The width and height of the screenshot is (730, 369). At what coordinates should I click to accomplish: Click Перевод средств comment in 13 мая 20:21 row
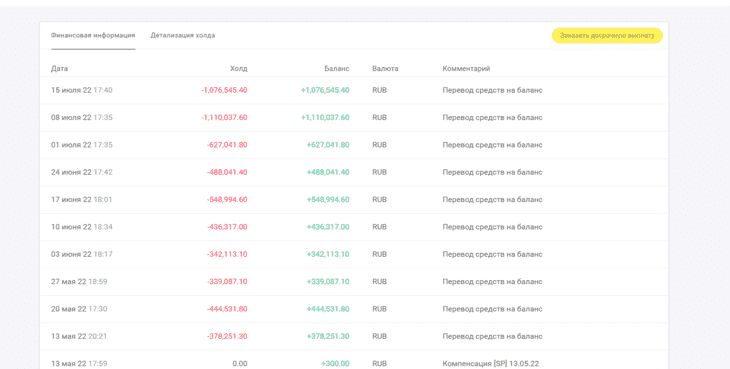pos(492,336)
